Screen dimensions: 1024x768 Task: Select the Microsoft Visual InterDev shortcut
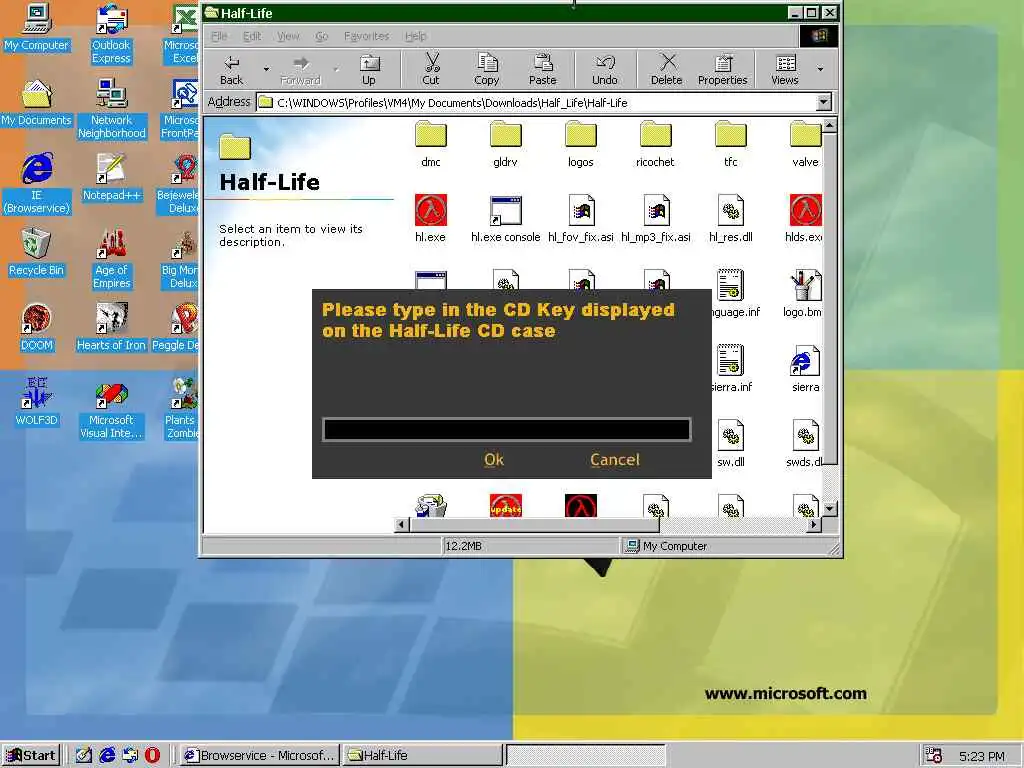point(111,409)
